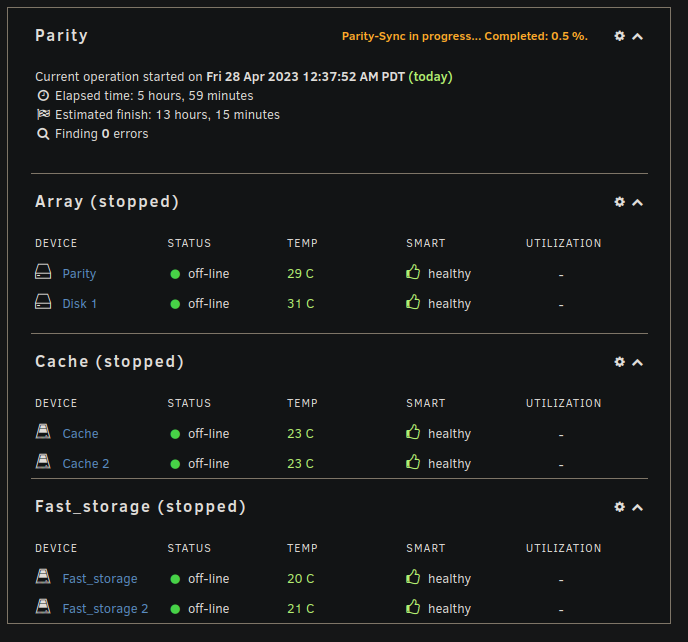Click the Cache (stopped) heading
The image size is (688, 642).
[110, 362]
